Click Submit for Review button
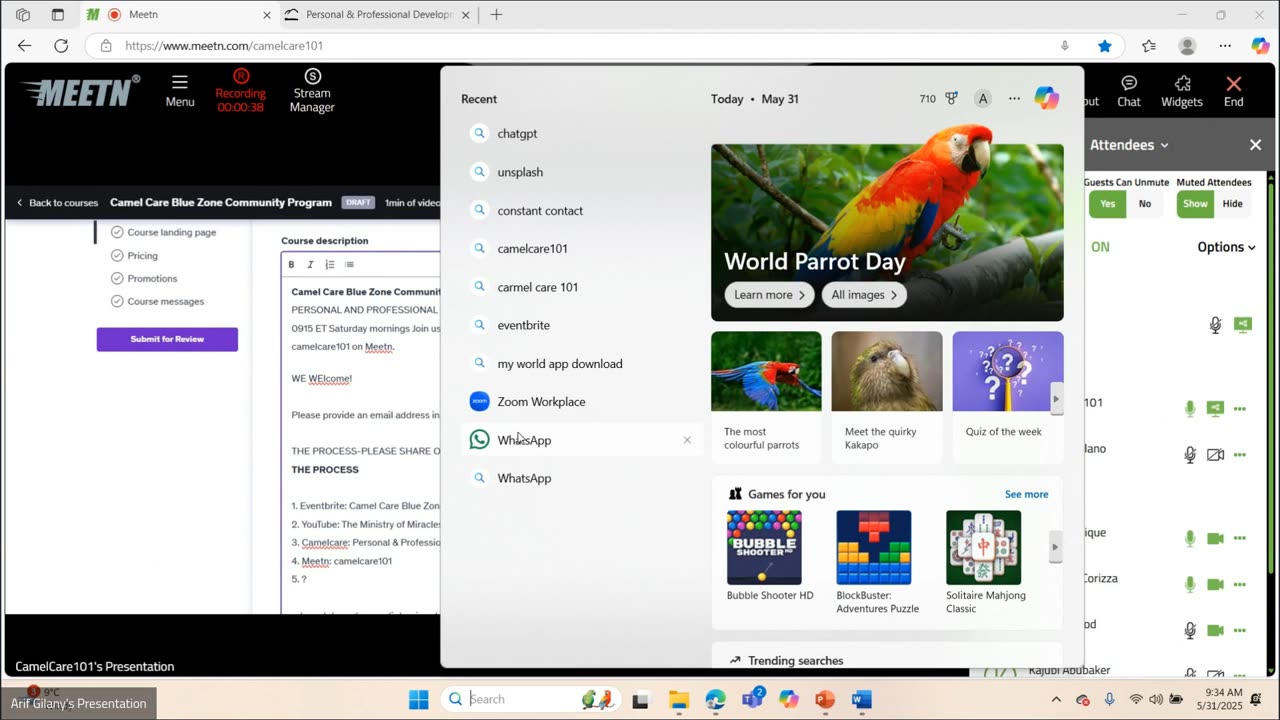Viewport: 1280px width, 720px height. pyautogui.click(x=167, y=339)
